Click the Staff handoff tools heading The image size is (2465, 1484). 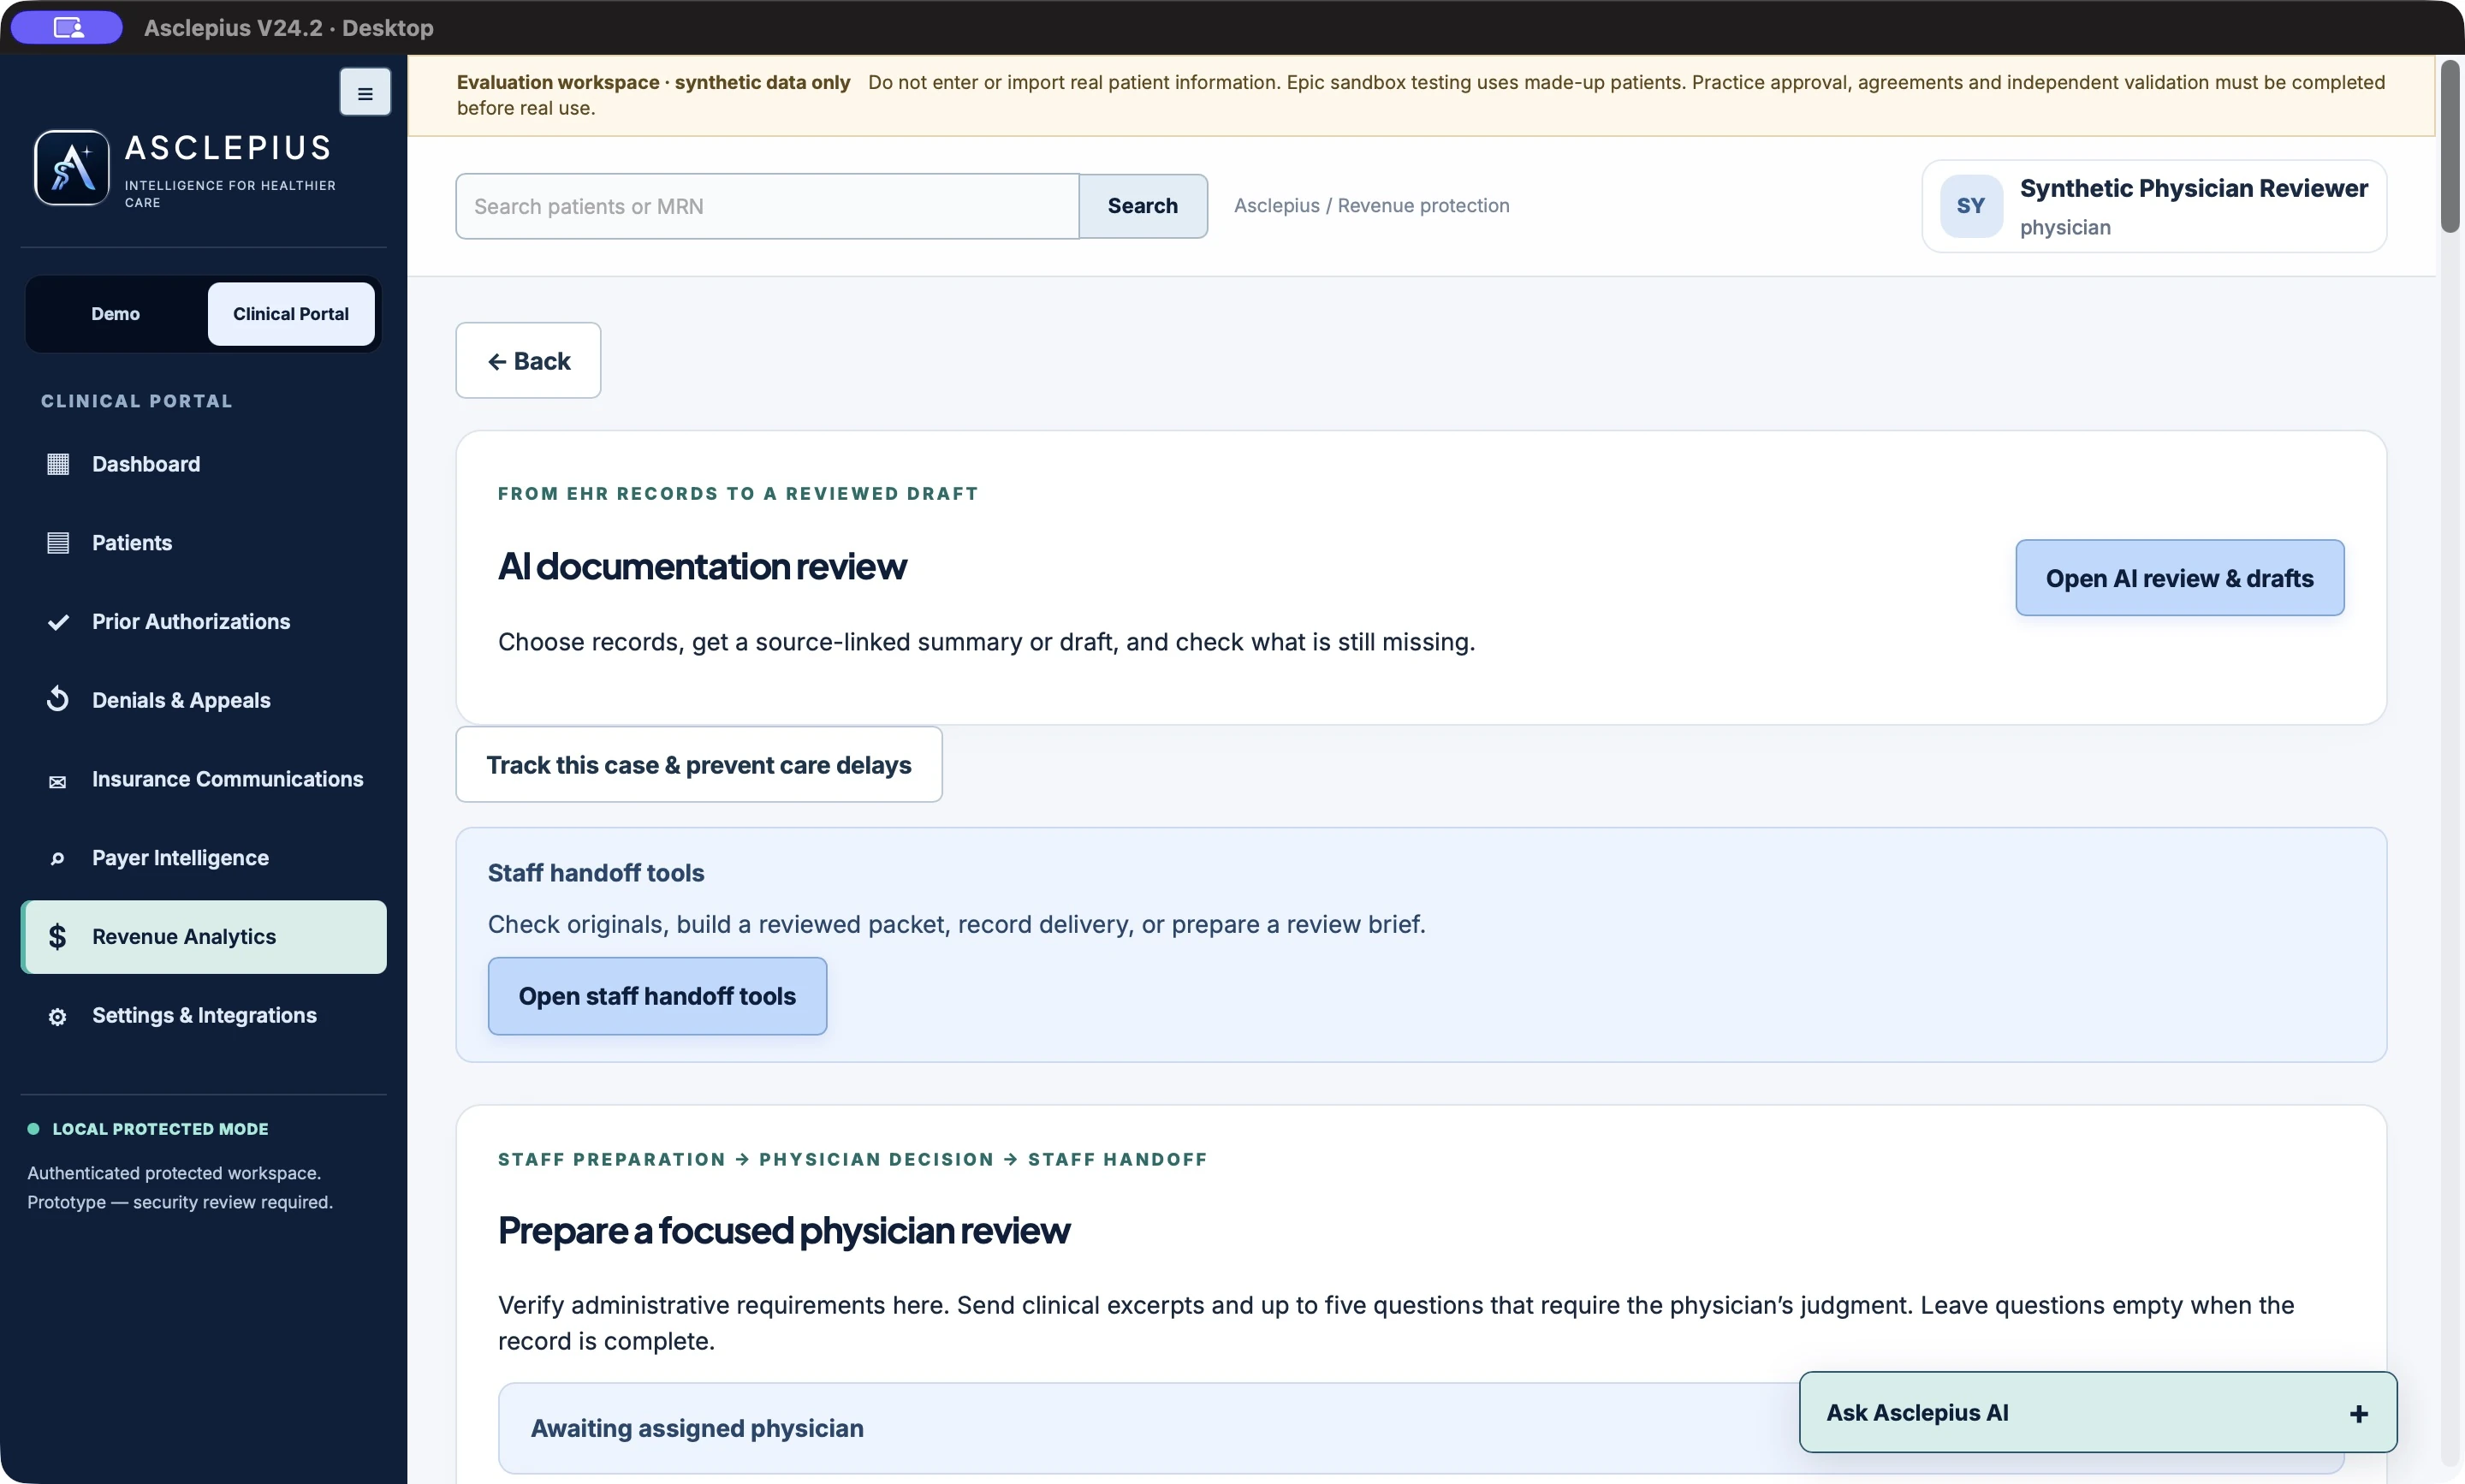[x=596, y=873]
